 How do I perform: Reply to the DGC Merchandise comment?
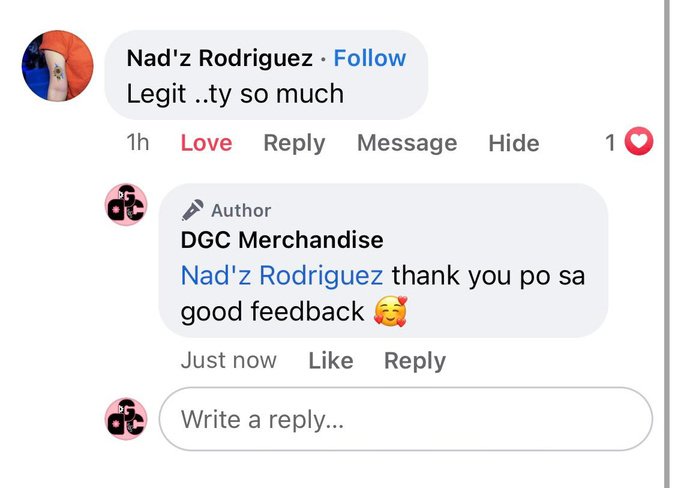(415, 361)
